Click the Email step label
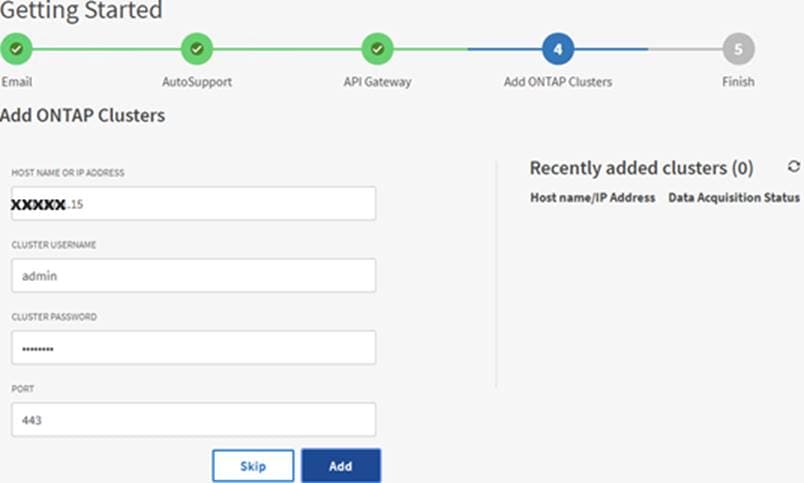The image size is (804, 483). (x=16, y=82)
